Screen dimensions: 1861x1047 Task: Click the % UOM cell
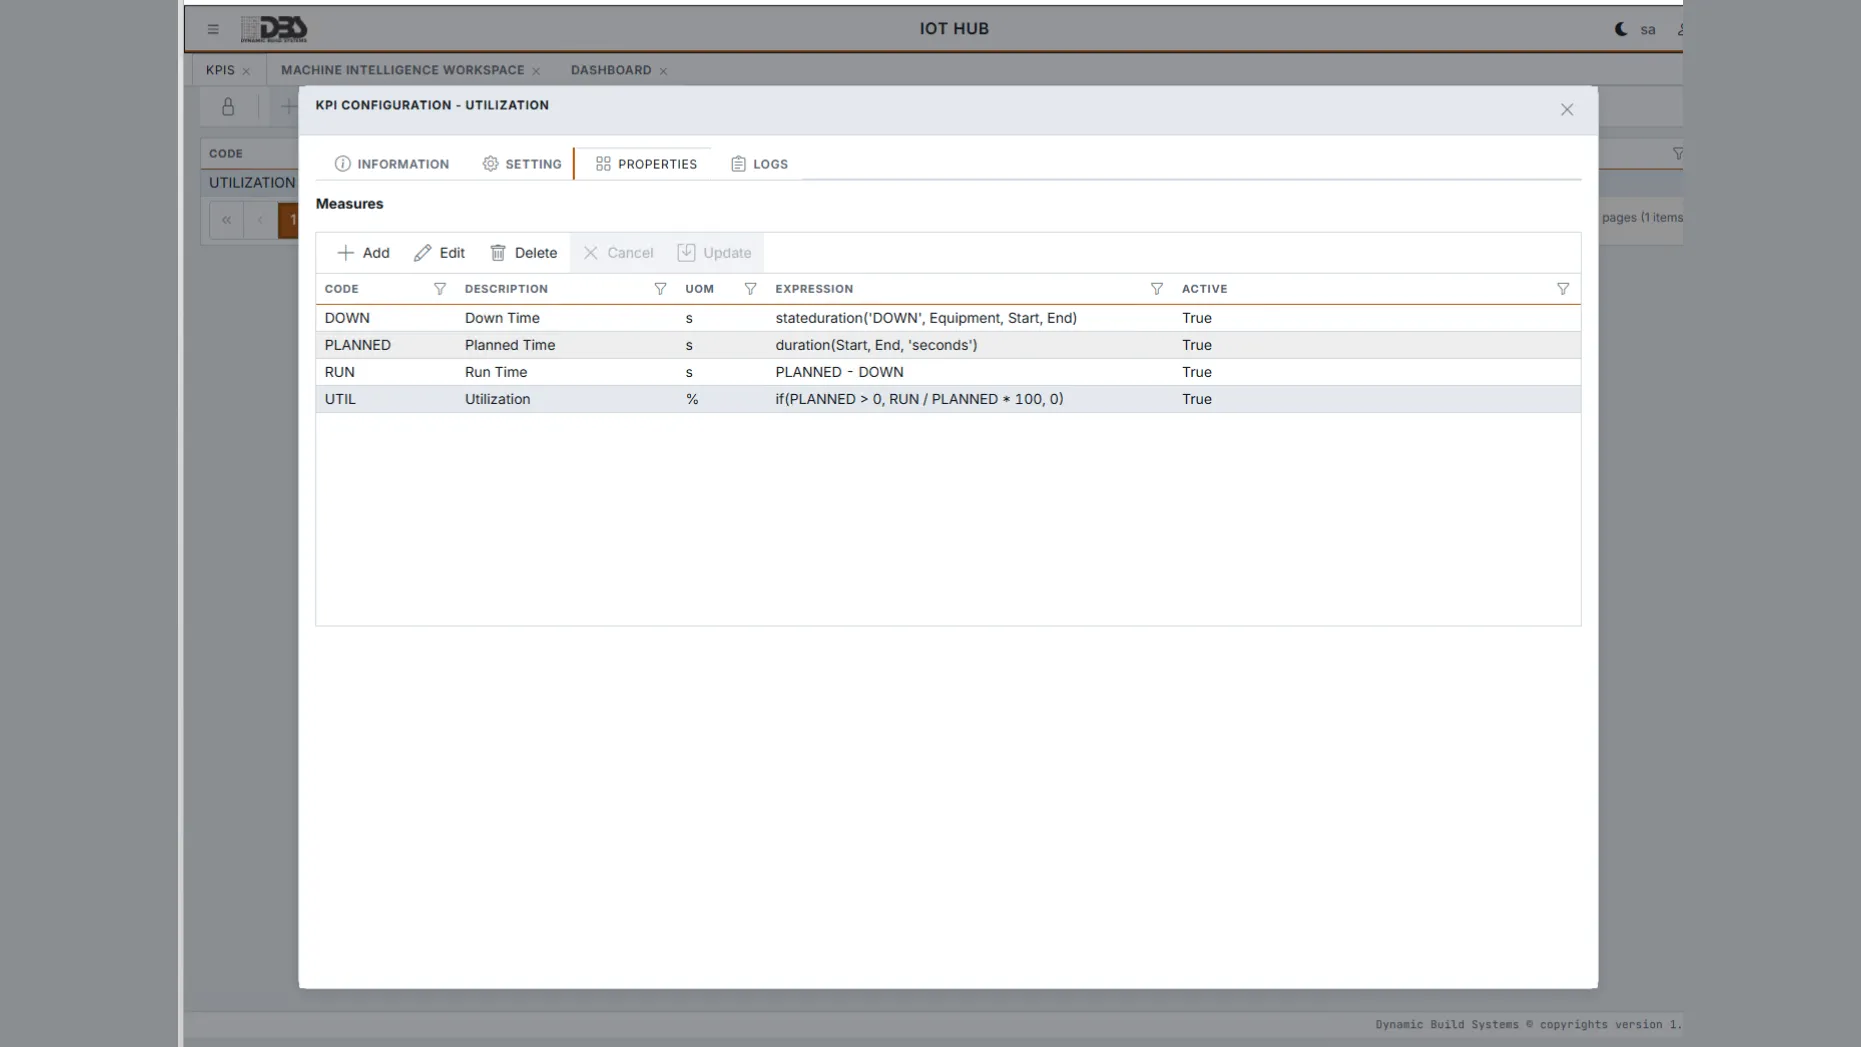[692, 399]
